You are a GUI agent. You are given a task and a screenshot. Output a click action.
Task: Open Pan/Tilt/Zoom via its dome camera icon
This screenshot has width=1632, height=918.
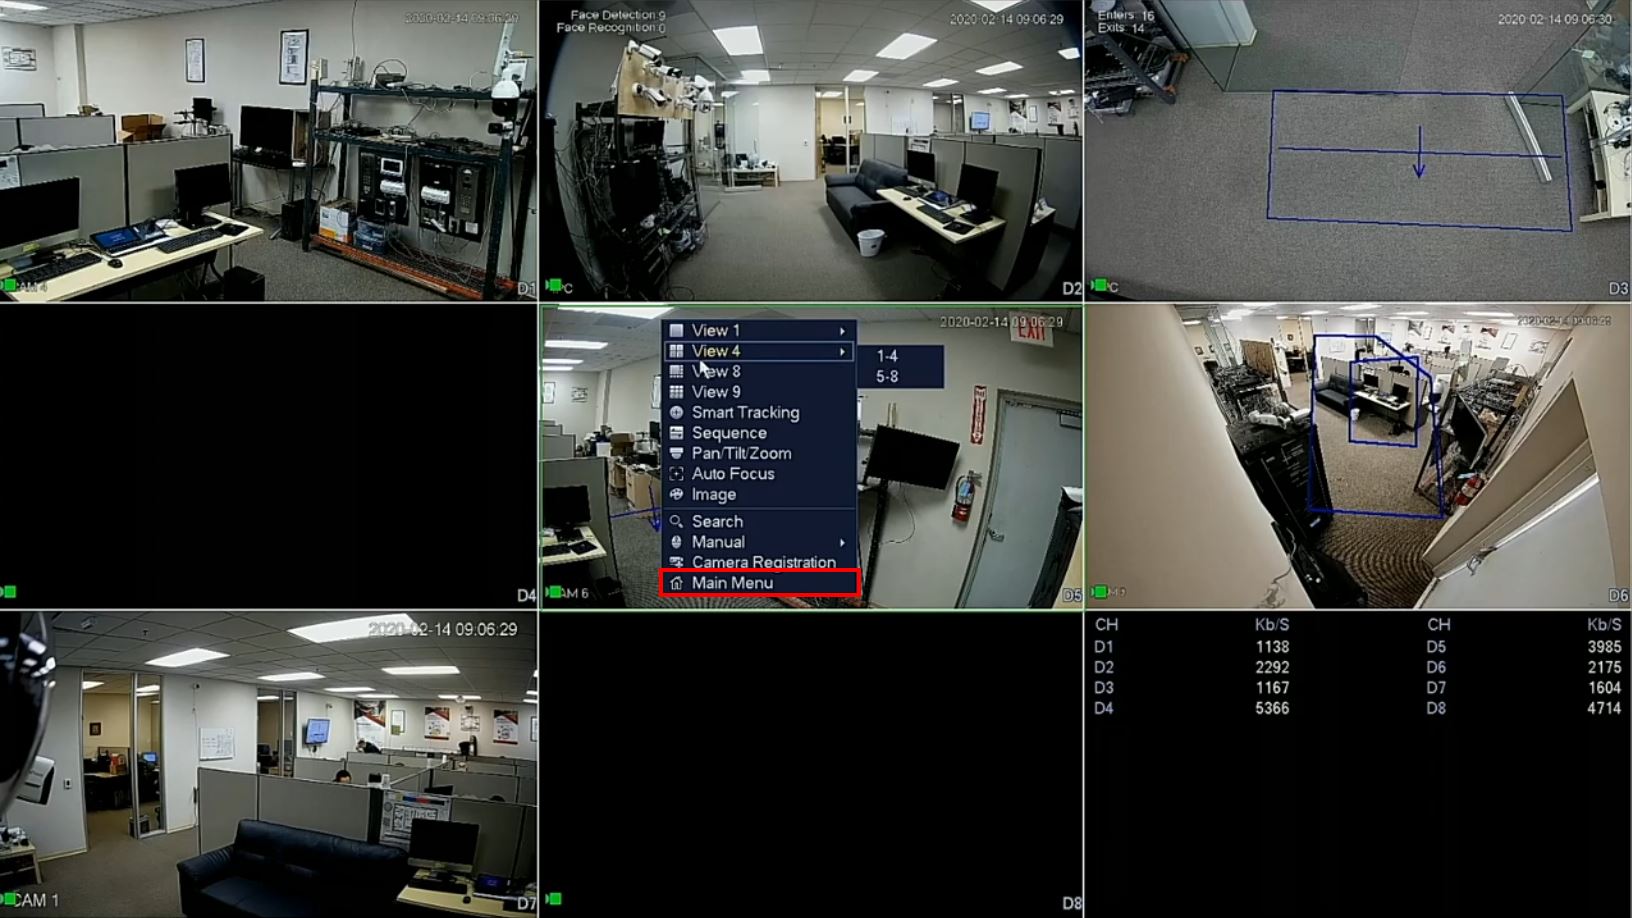pos(676,453)
